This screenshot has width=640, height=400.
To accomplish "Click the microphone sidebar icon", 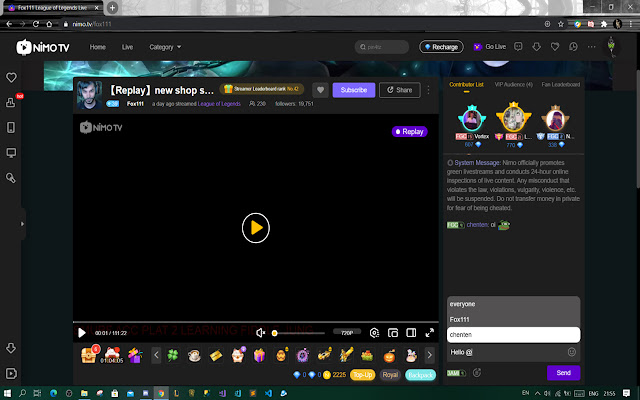I will coord(11,178).
